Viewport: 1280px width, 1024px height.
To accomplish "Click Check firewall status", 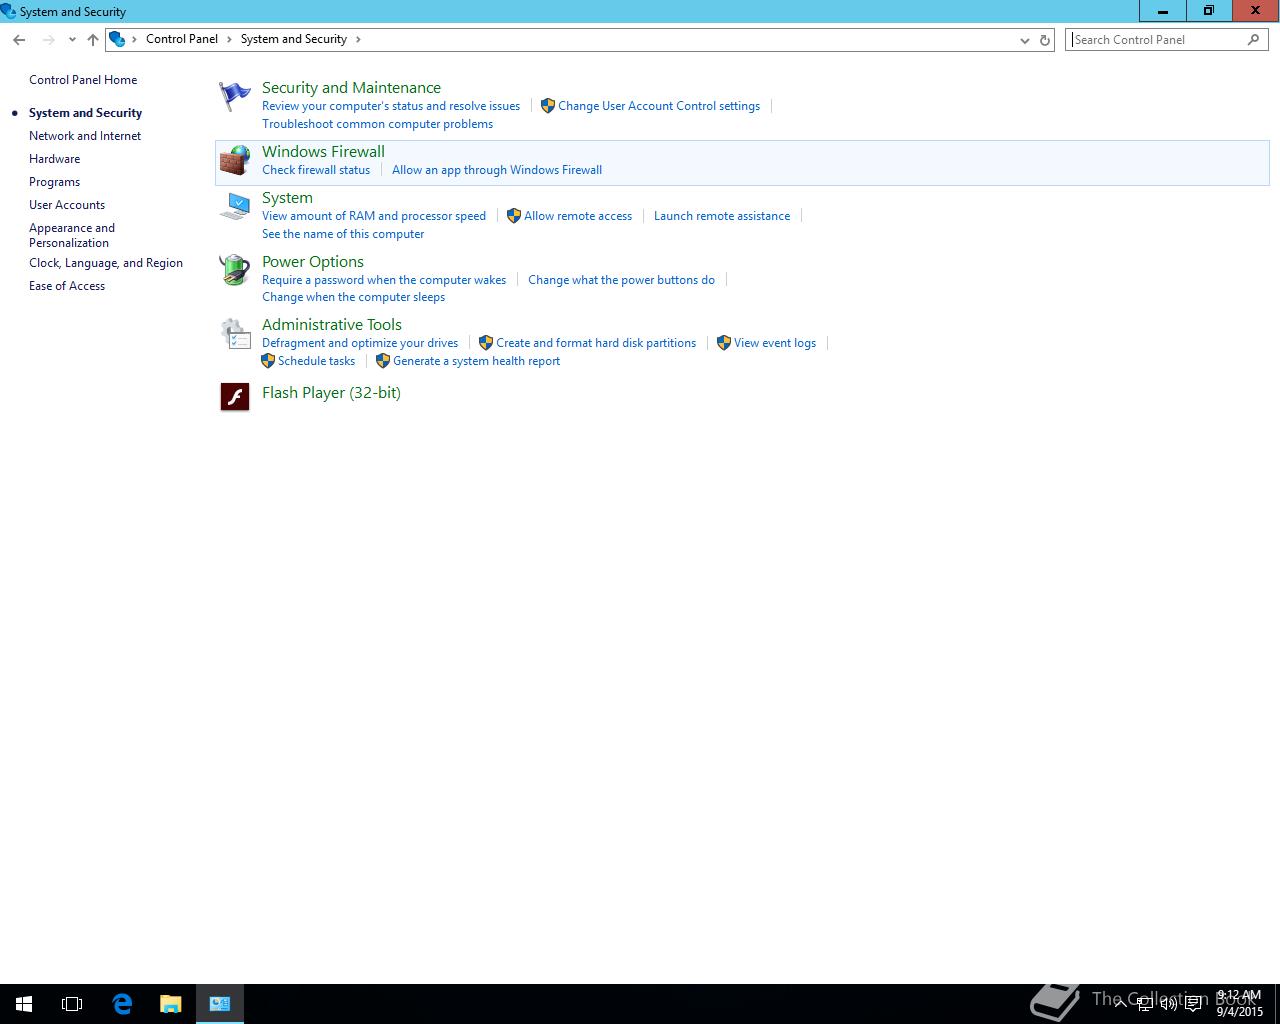I will (316, 170).
